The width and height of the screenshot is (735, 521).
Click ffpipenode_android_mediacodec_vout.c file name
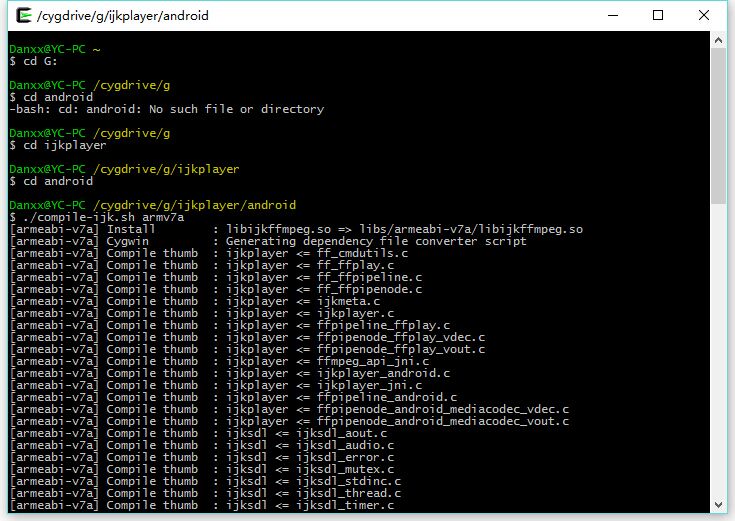tap(443, 422)
